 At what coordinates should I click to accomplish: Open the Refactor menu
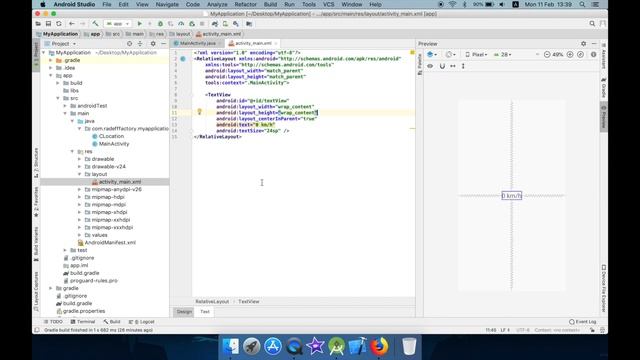245,4
